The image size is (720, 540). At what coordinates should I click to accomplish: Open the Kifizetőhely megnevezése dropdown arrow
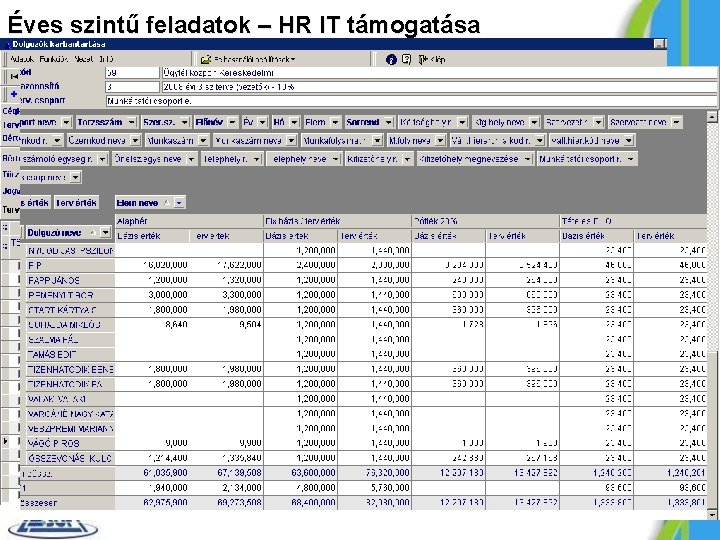(528, 159)
